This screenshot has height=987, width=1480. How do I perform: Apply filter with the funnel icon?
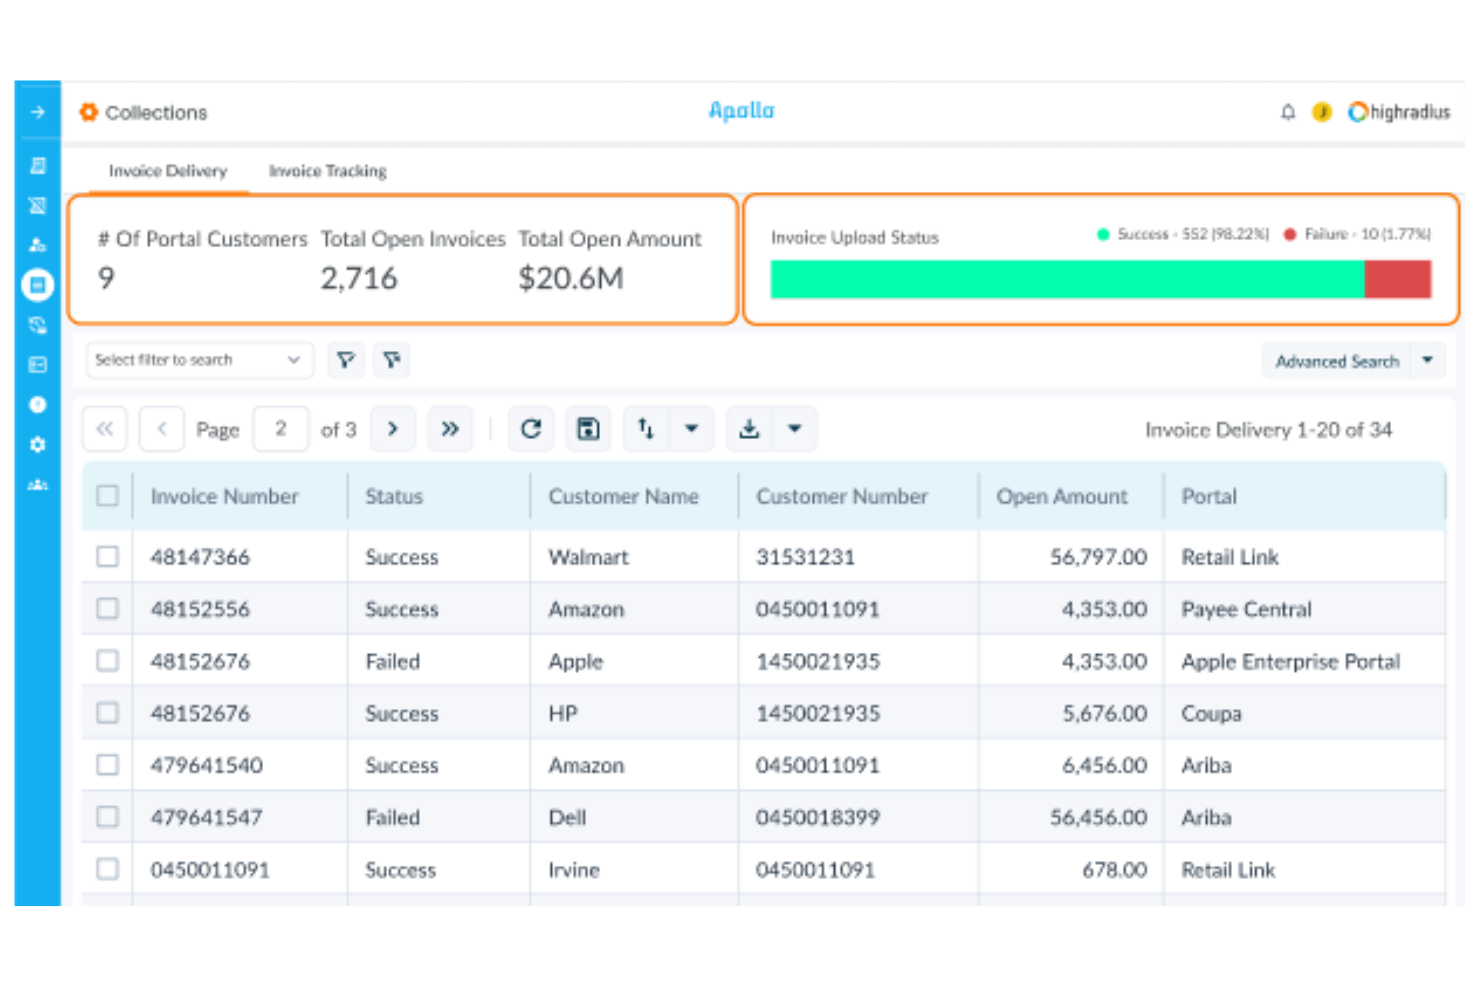click(x=346, y=360)
